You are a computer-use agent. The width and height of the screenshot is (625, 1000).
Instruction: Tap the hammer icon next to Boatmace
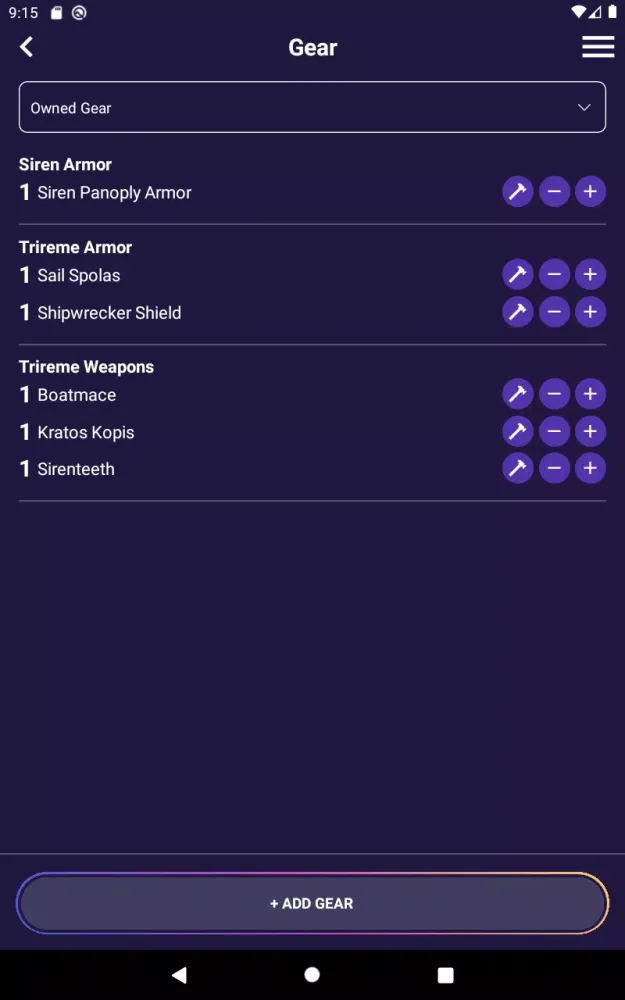pos(517,394)
